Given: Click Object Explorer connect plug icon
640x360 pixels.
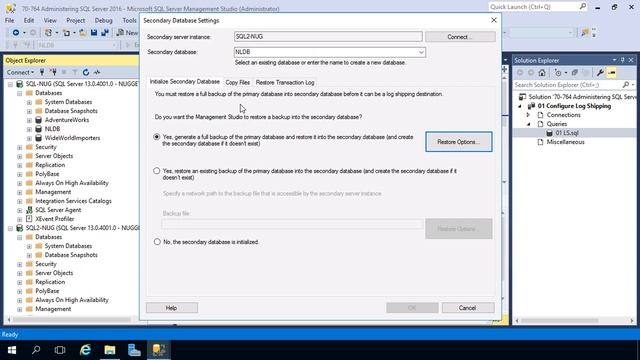Looking at the screenshot, I should coord(42,72).
